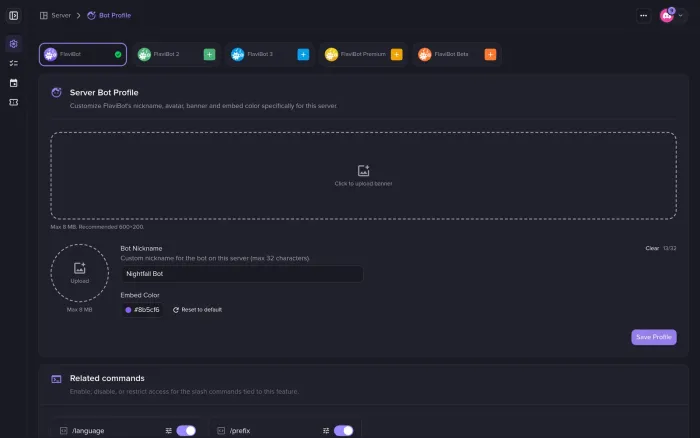The image size is (700, 438).
Task: Toggle the /prefix command switch
Action: tap(343, 430)
